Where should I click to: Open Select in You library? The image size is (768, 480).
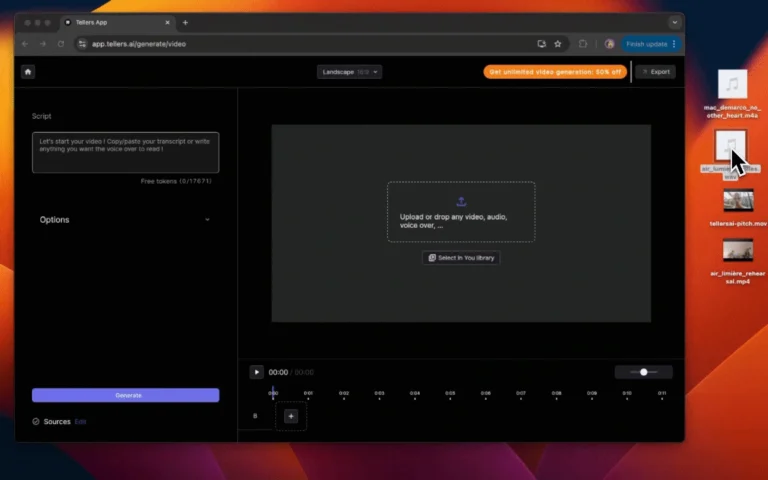click(x=461, y=258)
